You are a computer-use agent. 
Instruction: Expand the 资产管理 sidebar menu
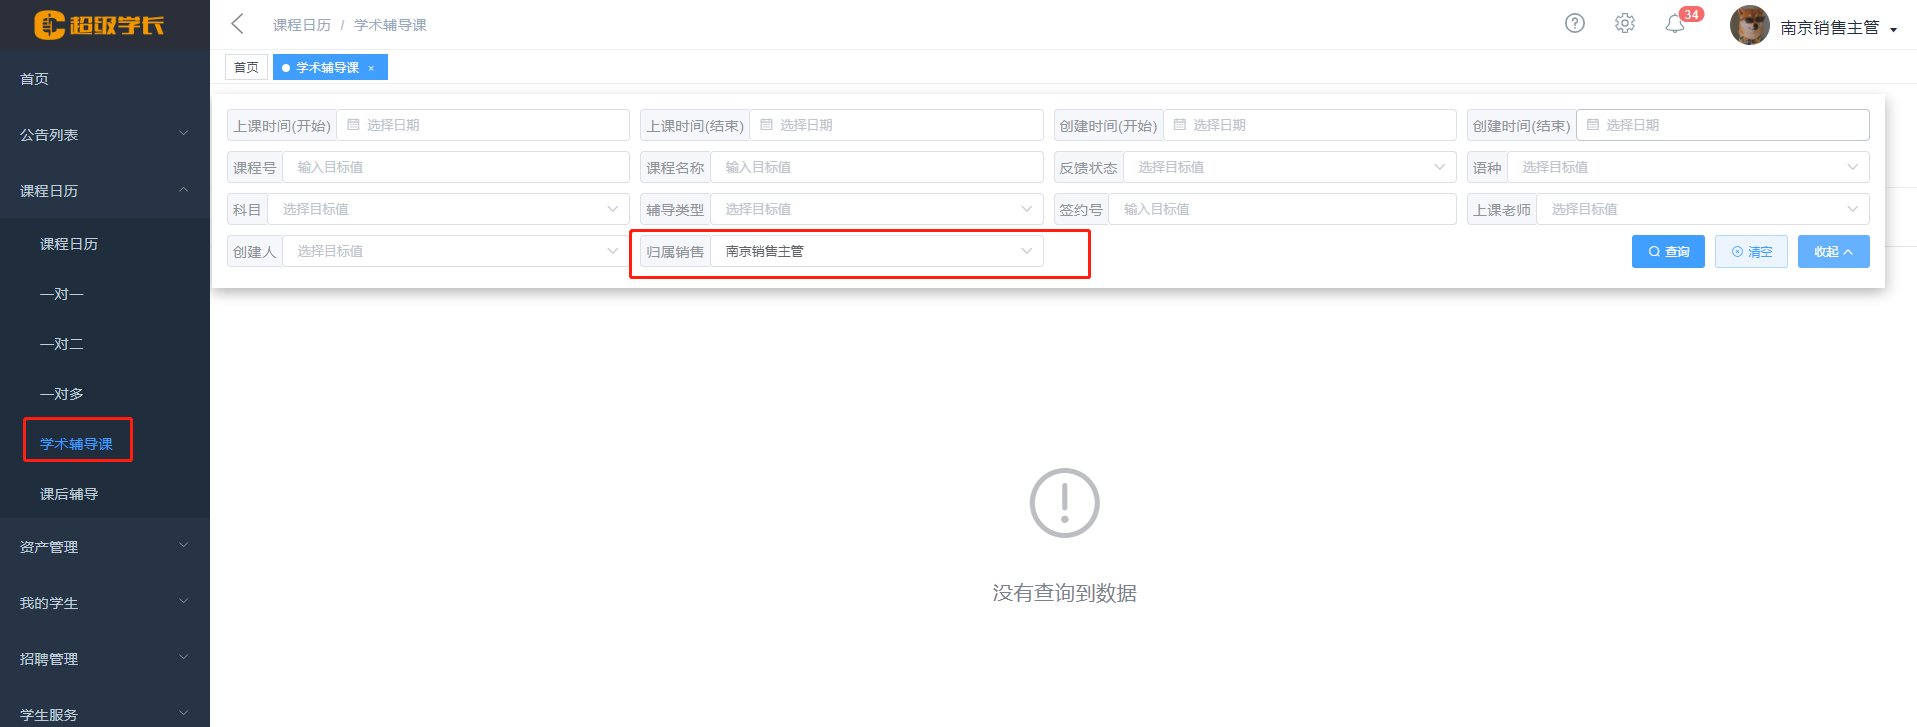[104, 546]
